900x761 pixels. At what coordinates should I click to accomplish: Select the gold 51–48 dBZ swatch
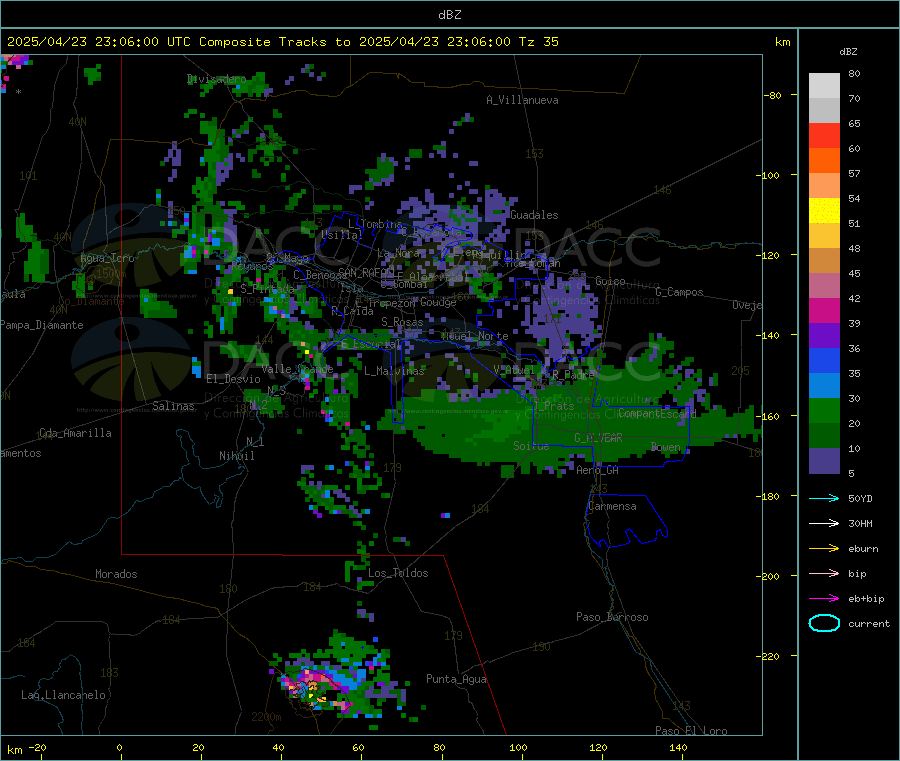pyautogui.click(x=824, y=236)
